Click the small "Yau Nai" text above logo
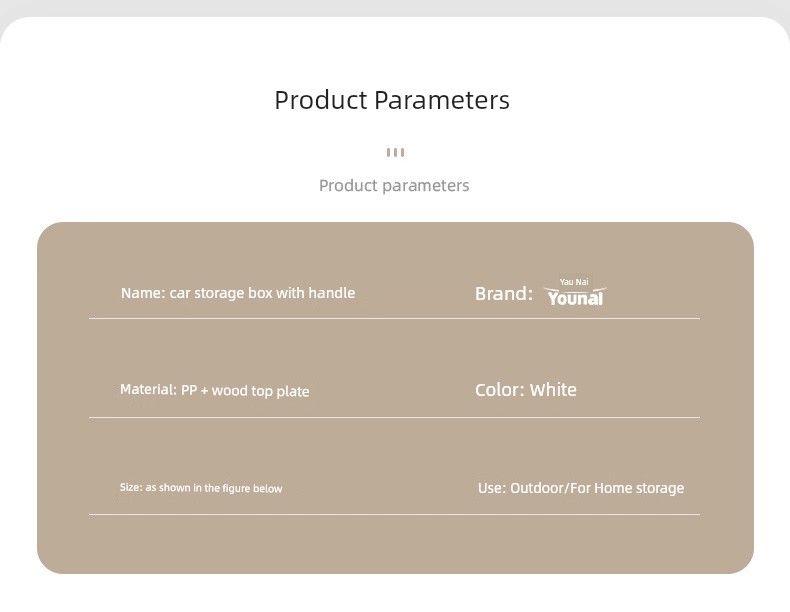The image size is (790, 612). 574,282
